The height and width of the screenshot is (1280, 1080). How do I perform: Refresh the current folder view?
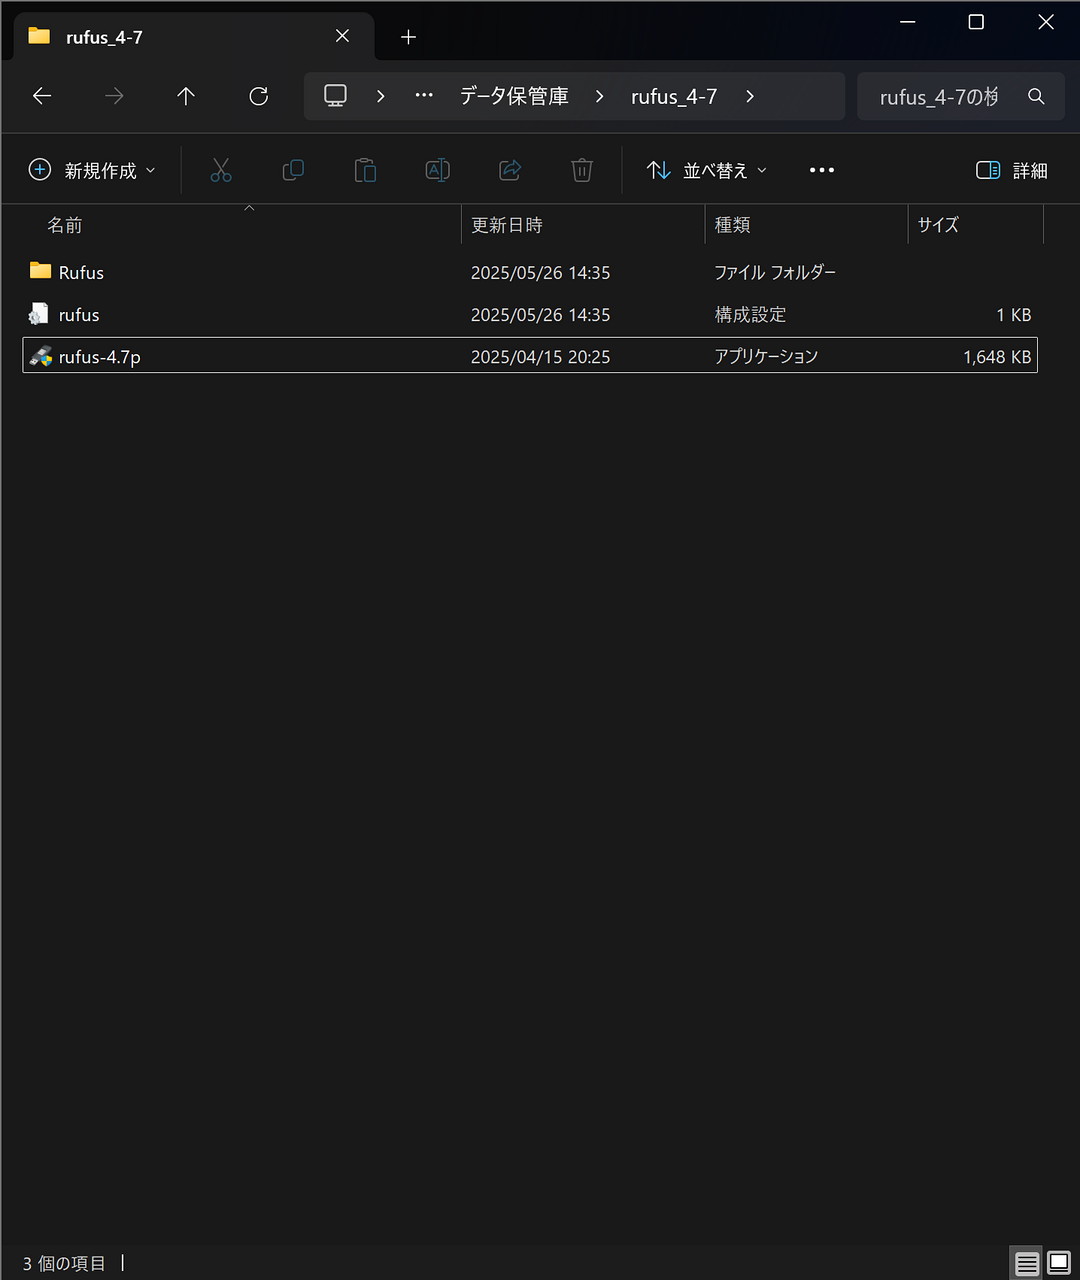pos(259,96)
